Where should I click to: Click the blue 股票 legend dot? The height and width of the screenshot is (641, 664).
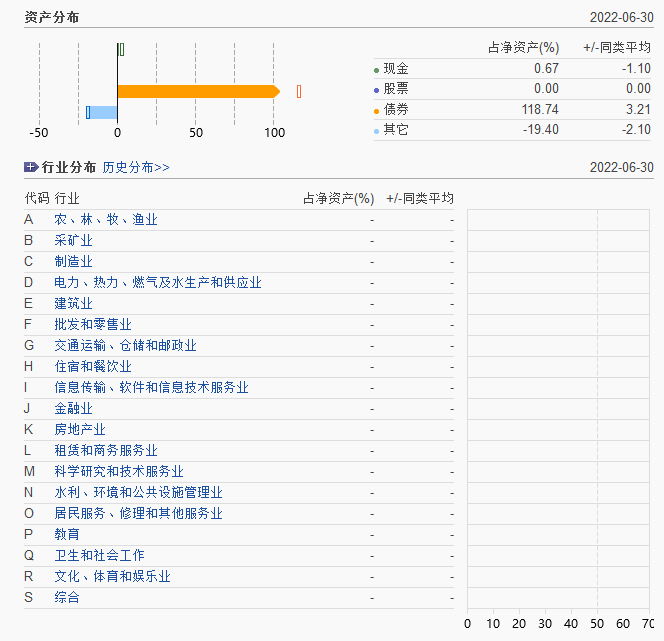click(376, 90)
